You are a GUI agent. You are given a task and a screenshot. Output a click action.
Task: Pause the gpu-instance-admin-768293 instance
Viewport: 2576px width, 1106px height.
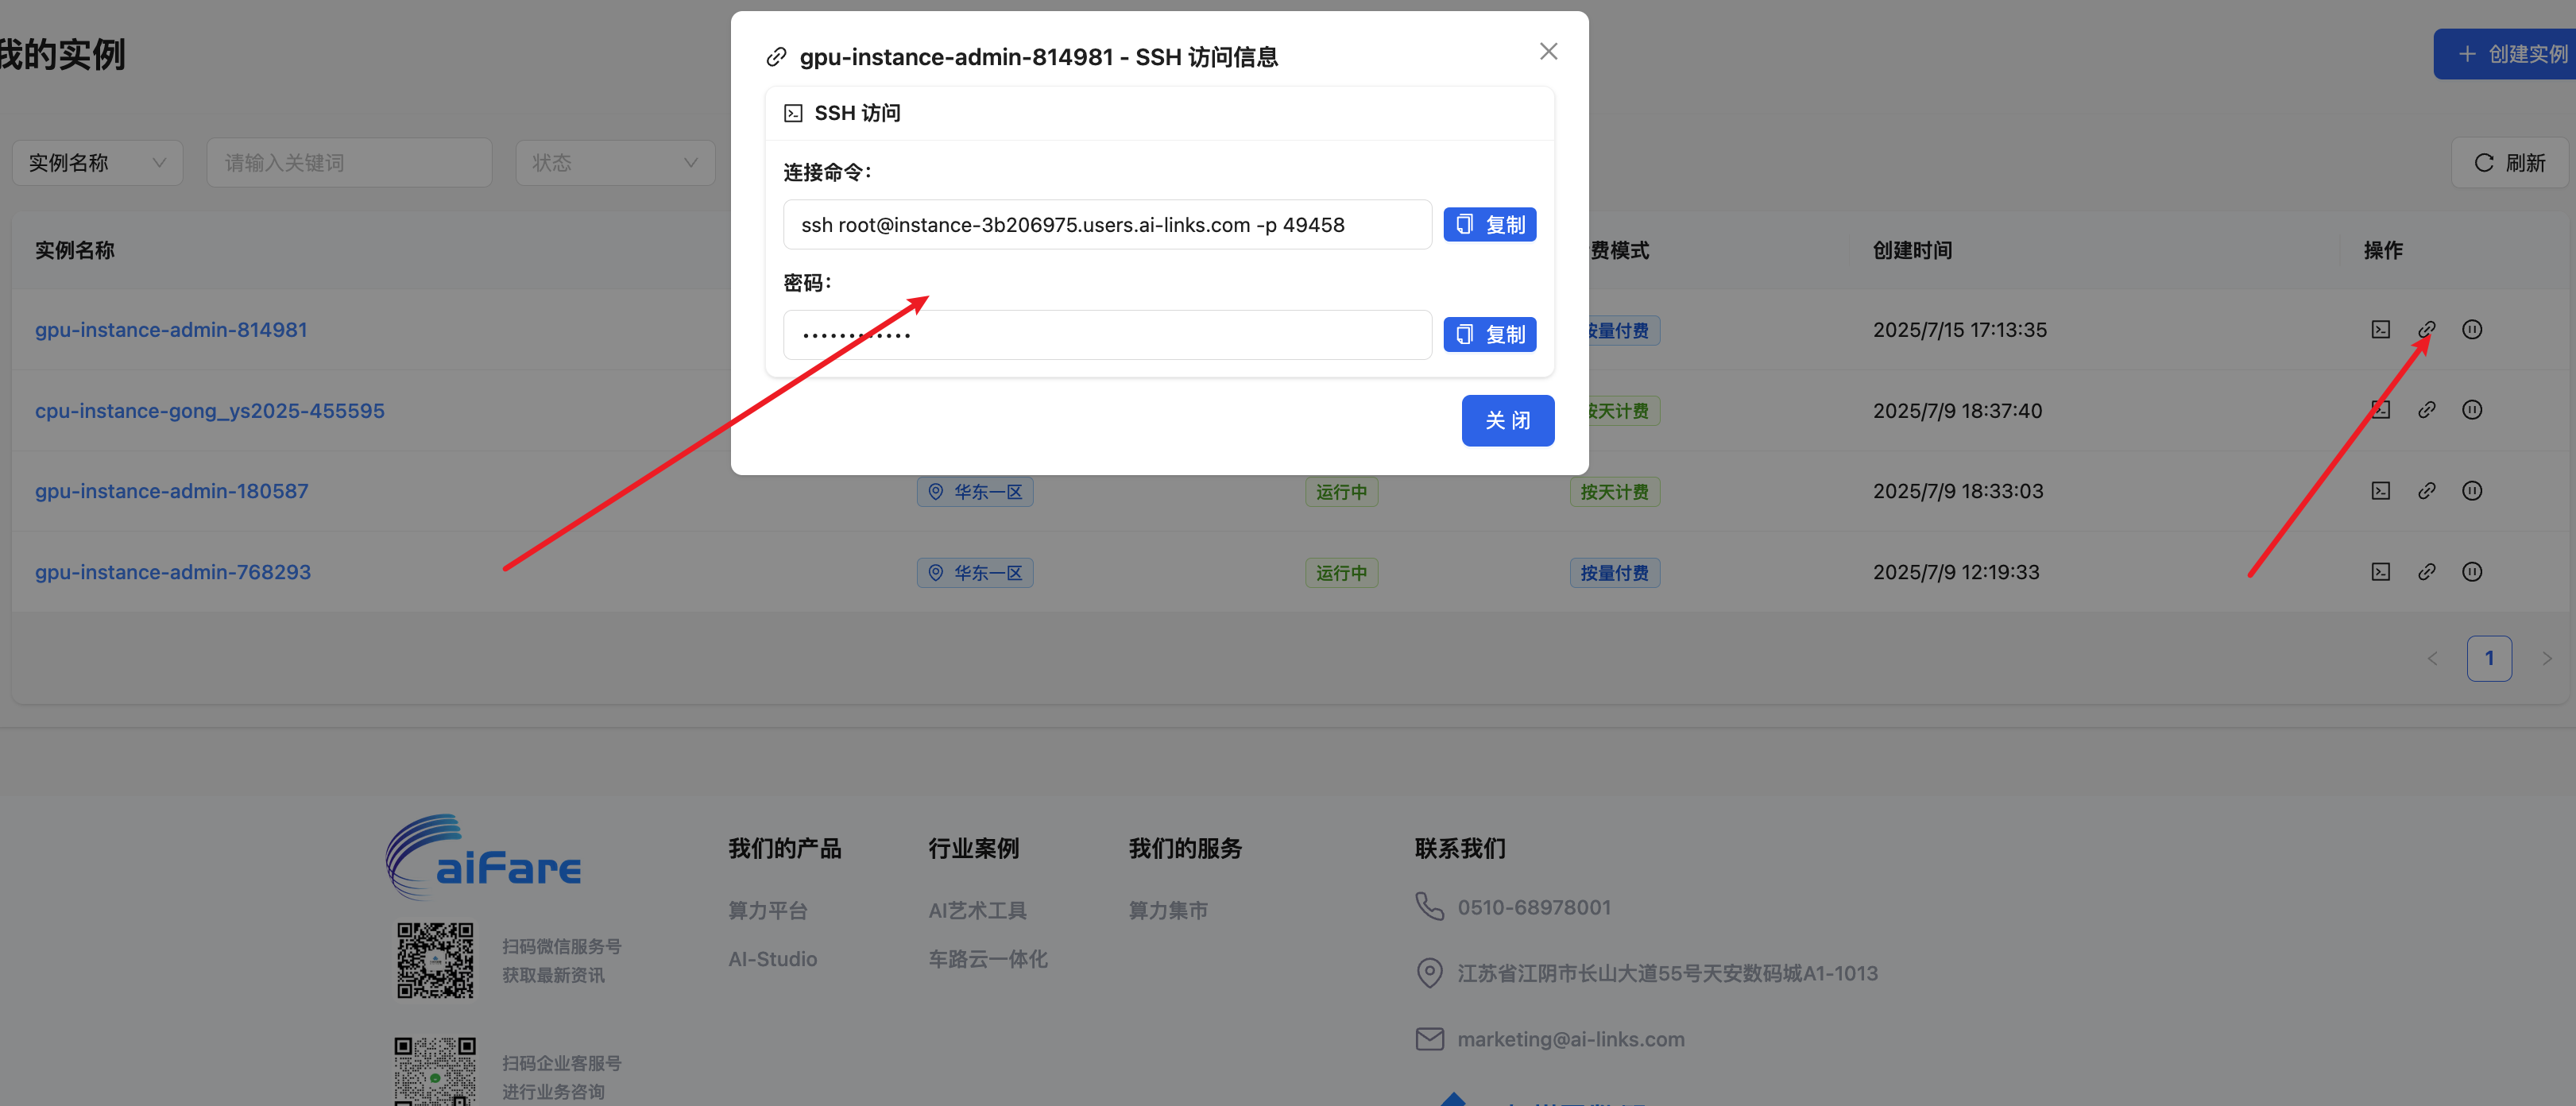[x=2473, y=571]
